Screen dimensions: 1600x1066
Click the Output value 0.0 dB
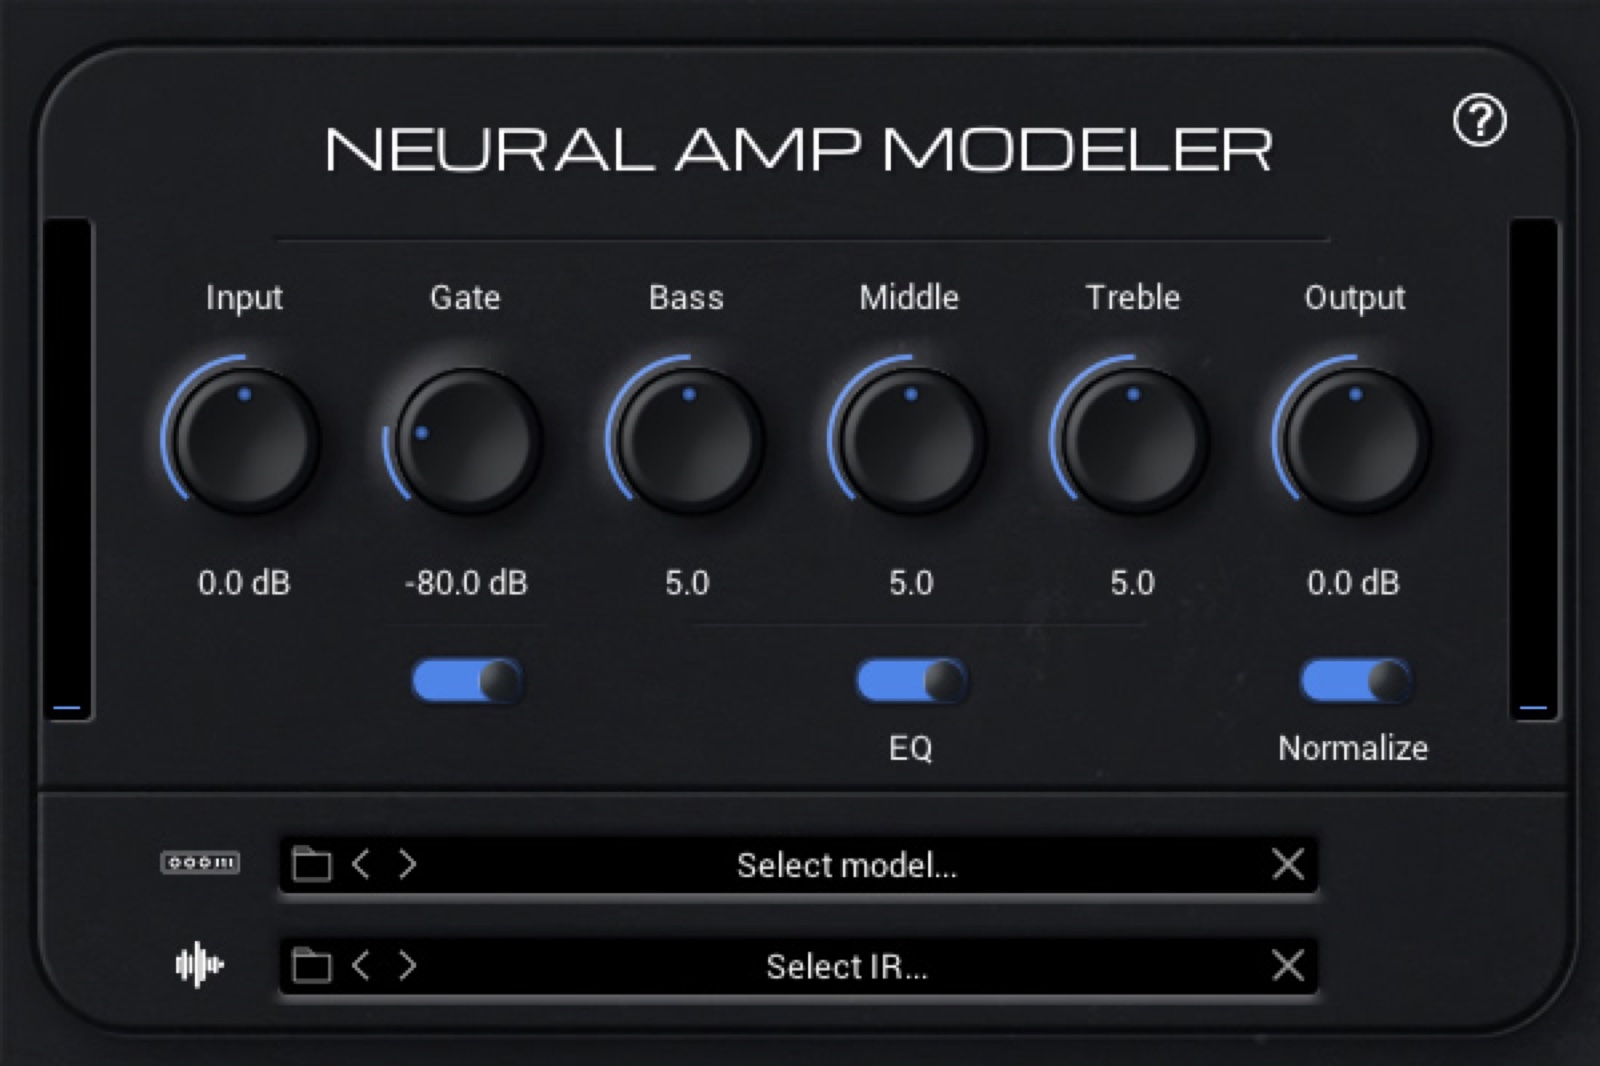1353,583
